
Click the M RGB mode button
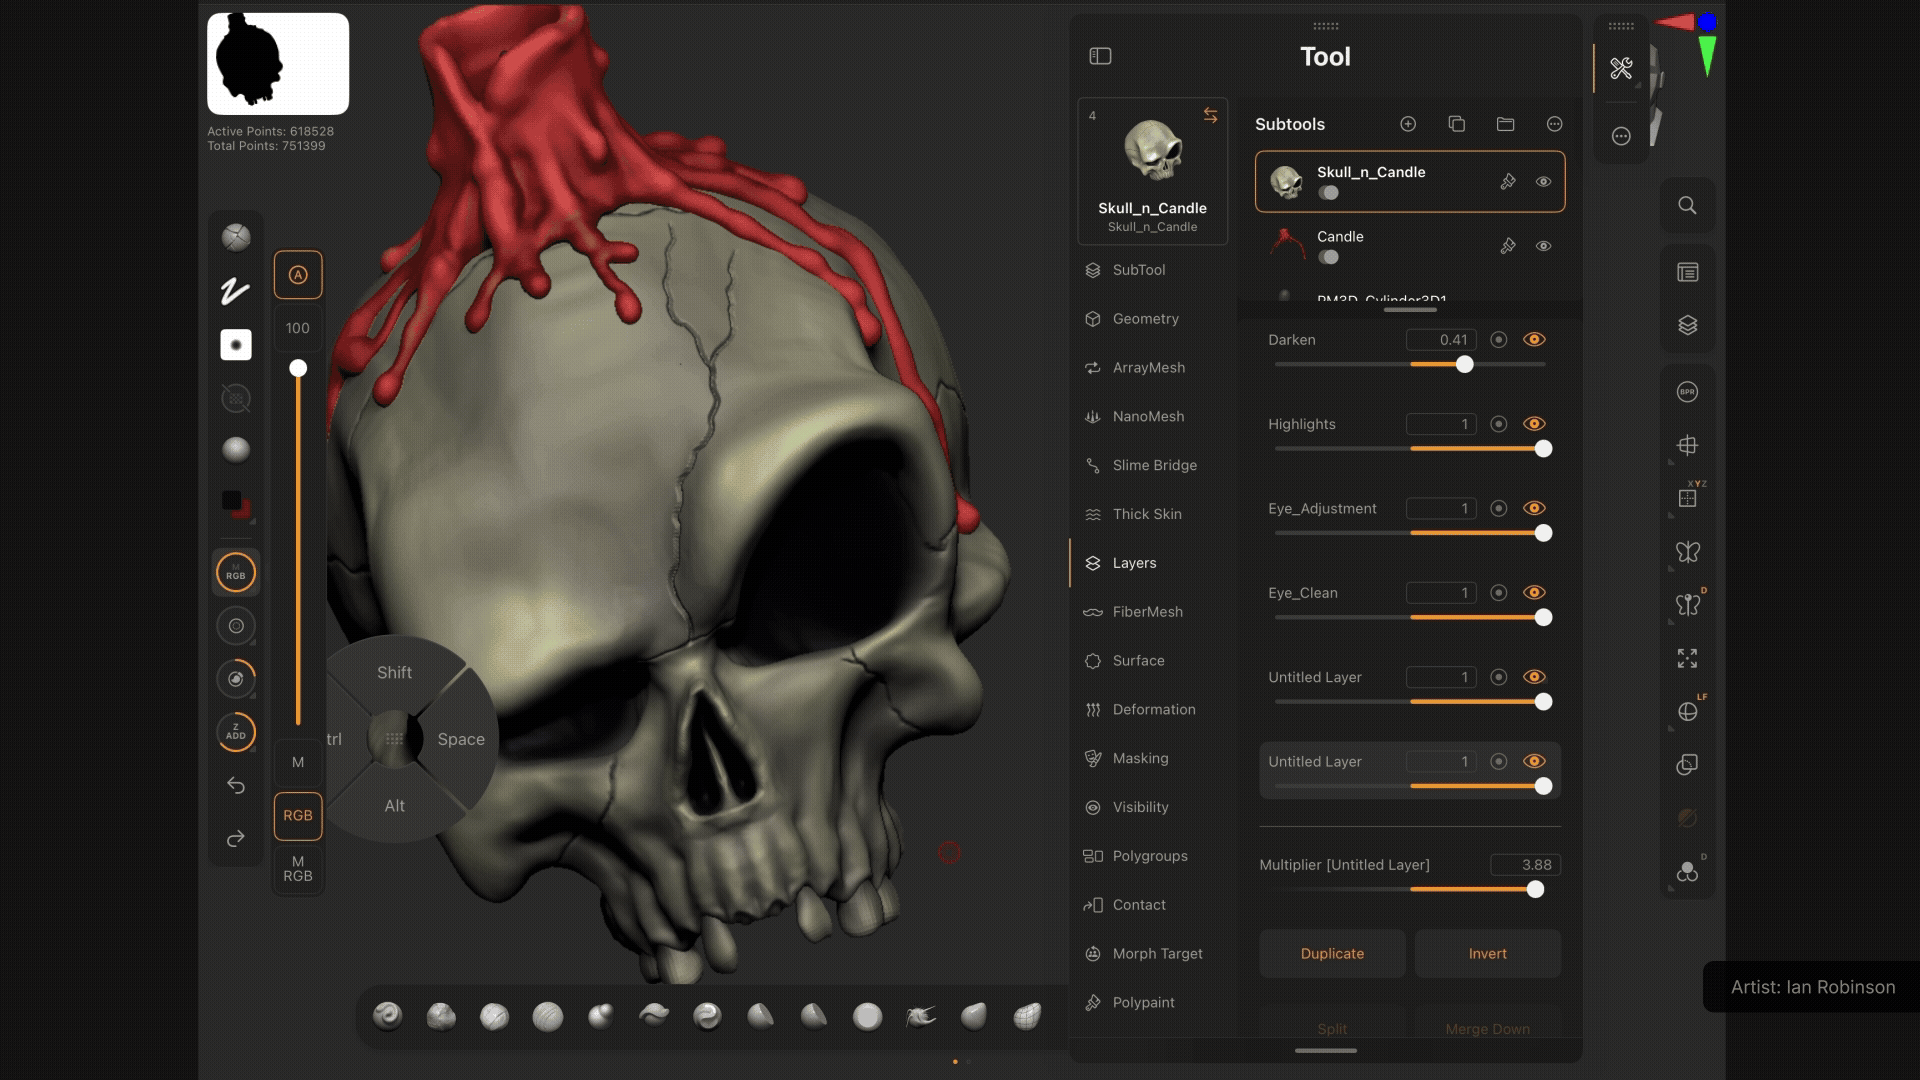click(298, 869)
